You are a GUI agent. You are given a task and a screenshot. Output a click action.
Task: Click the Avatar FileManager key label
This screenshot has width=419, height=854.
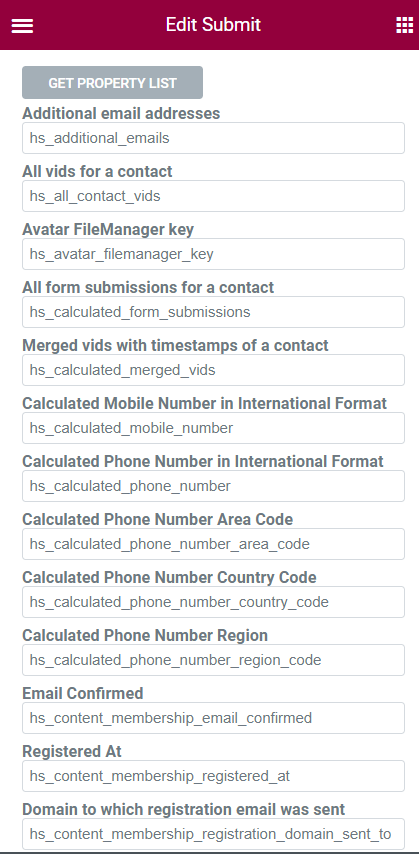point(108,229)
